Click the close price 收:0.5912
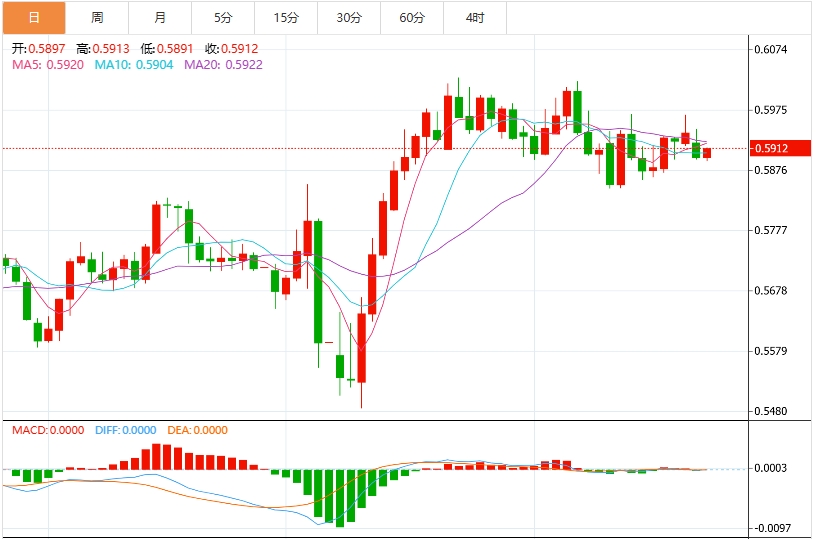 coord(231,49)
